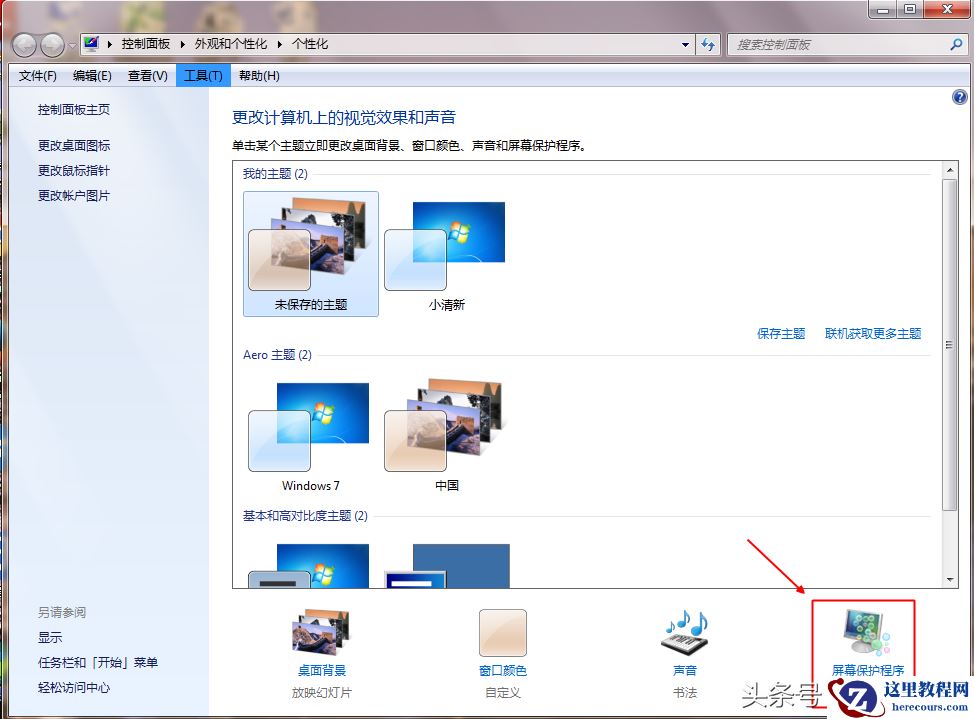
Task: Open the 工具(T) menu
Action: 202,75
